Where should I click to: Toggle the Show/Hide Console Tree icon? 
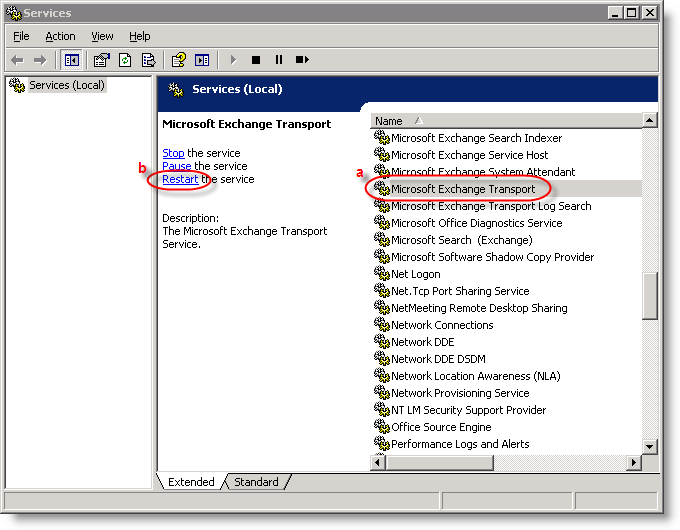(72, 60)
